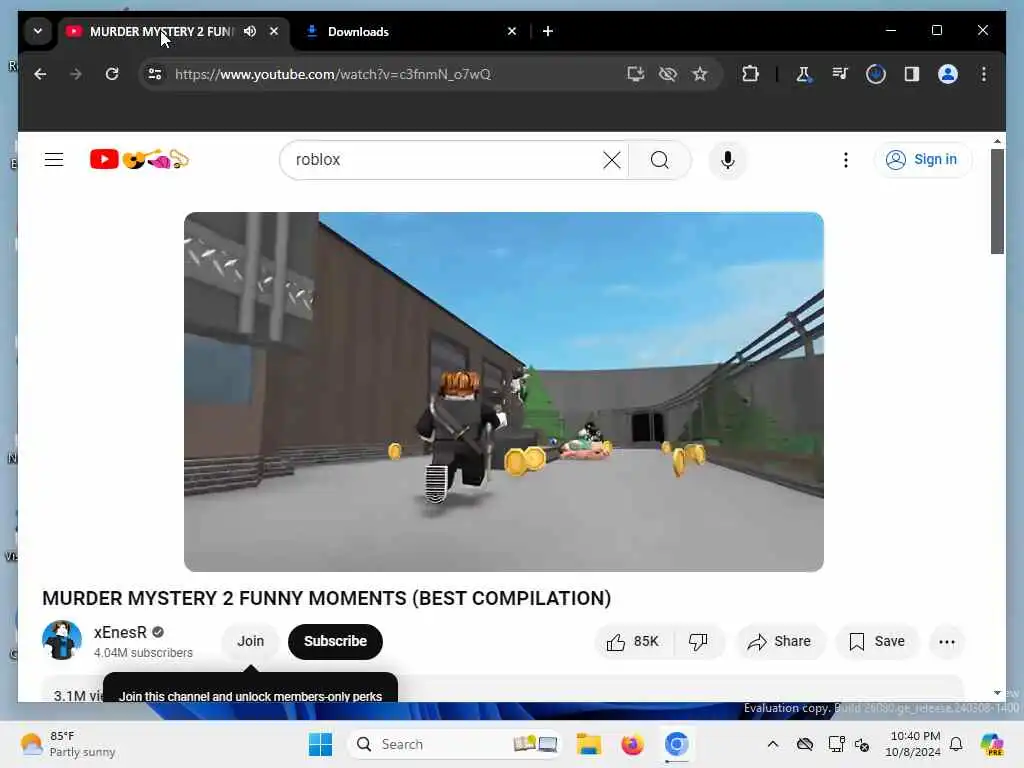Viewport: 1024px width, 768px height.
Task: Open File Explorer from the taskbar
Action: [588, 744]
